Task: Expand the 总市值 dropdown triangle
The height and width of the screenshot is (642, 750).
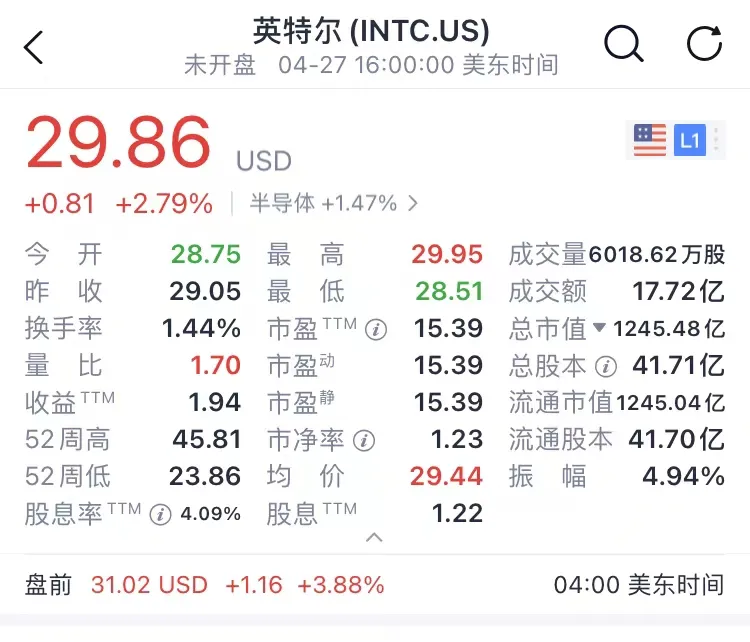Action: tap(599, 328)
